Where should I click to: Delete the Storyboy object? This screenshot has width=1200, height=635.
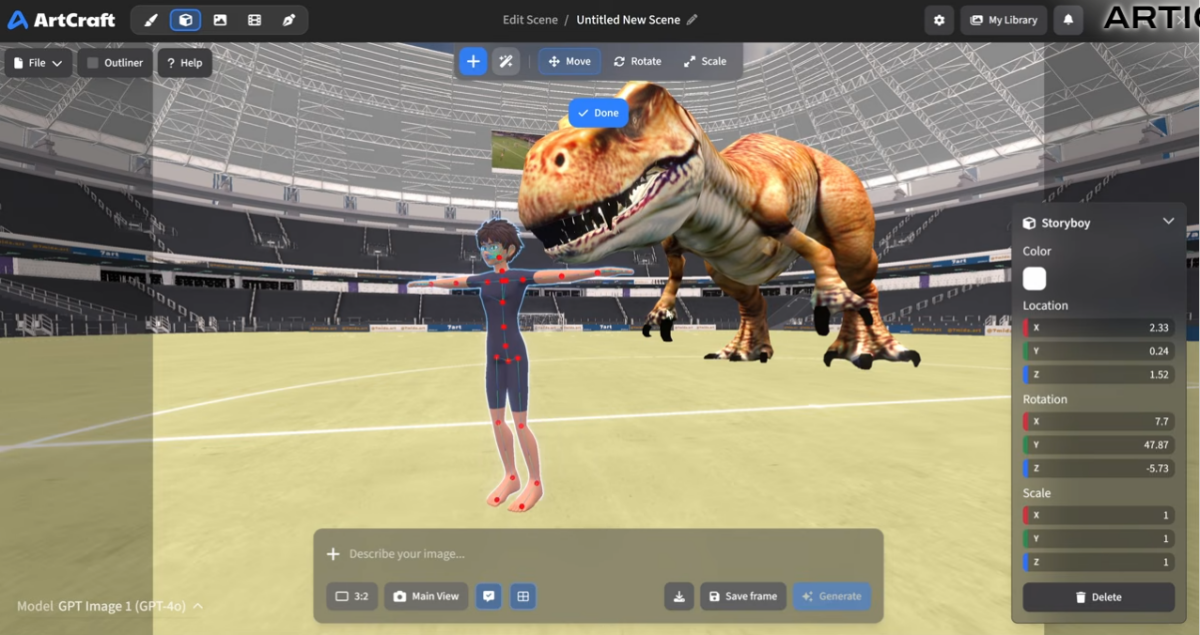coord(1098,597)
